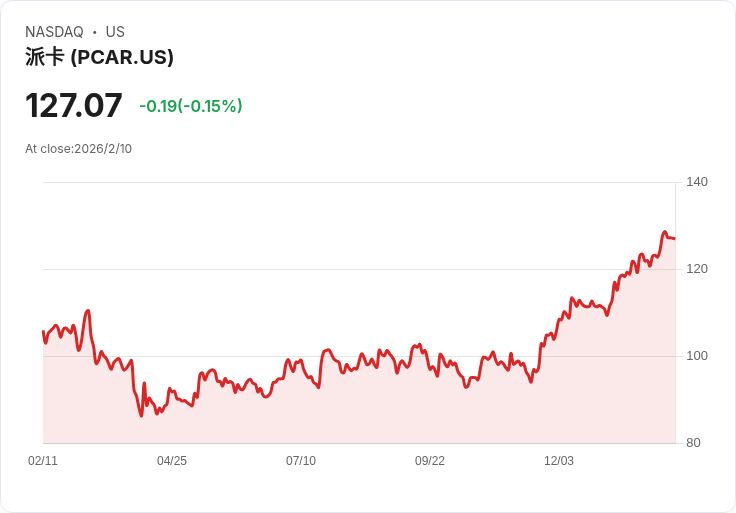Click the highest peak of the price line

point(664,232)
